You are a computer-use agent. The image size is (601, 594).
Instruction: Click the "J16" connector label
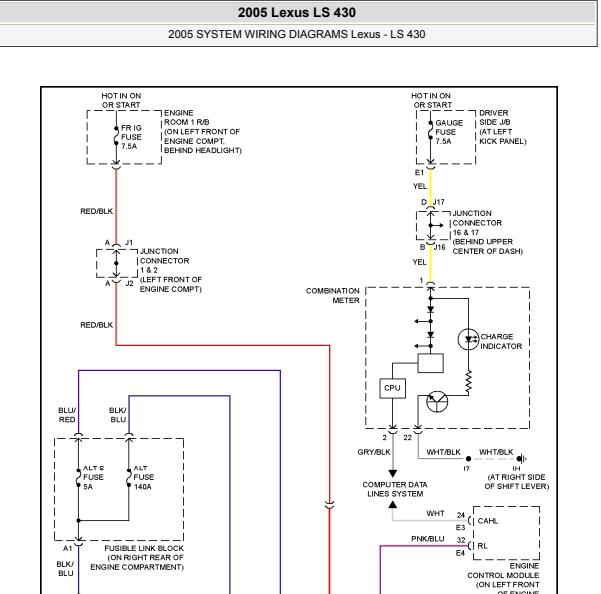(440, 247)
